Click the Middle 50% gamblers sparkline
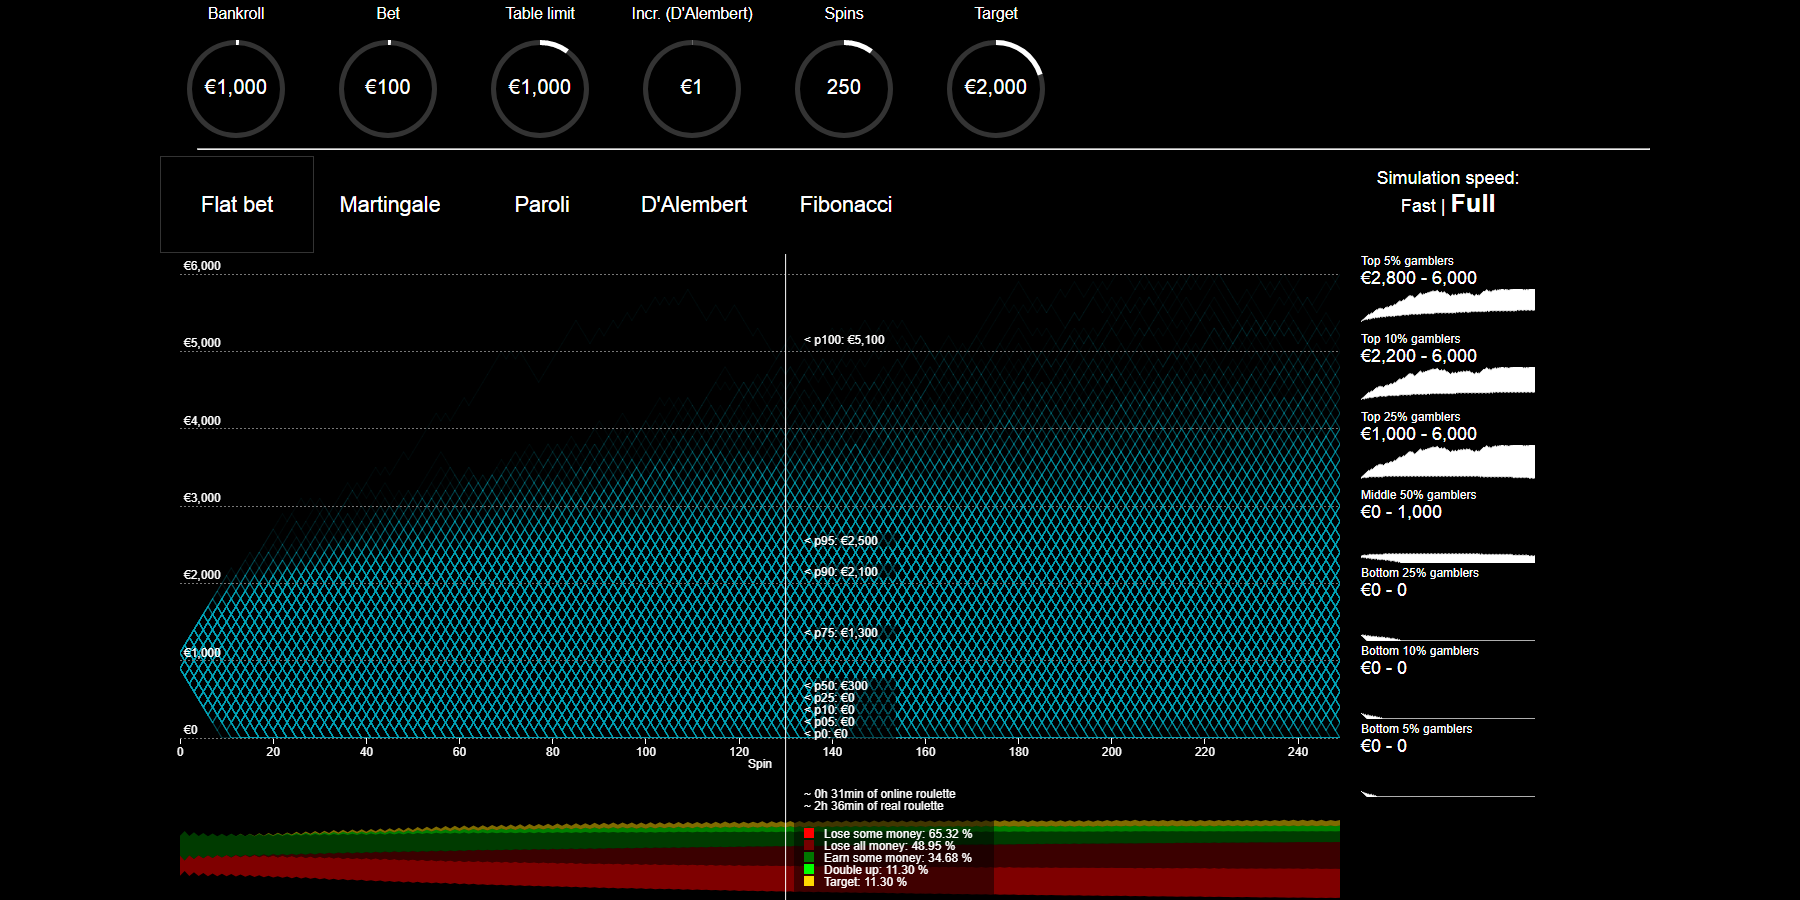 1447,557
